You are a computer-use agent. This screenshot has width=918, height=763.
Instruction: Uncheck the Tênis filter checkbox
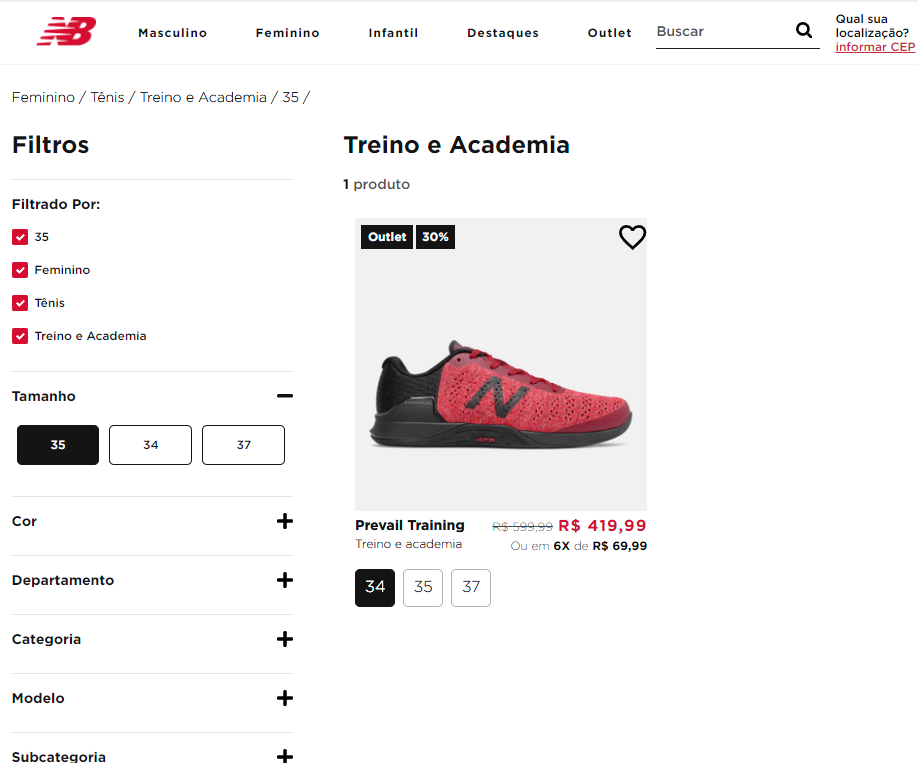[20, 303]
